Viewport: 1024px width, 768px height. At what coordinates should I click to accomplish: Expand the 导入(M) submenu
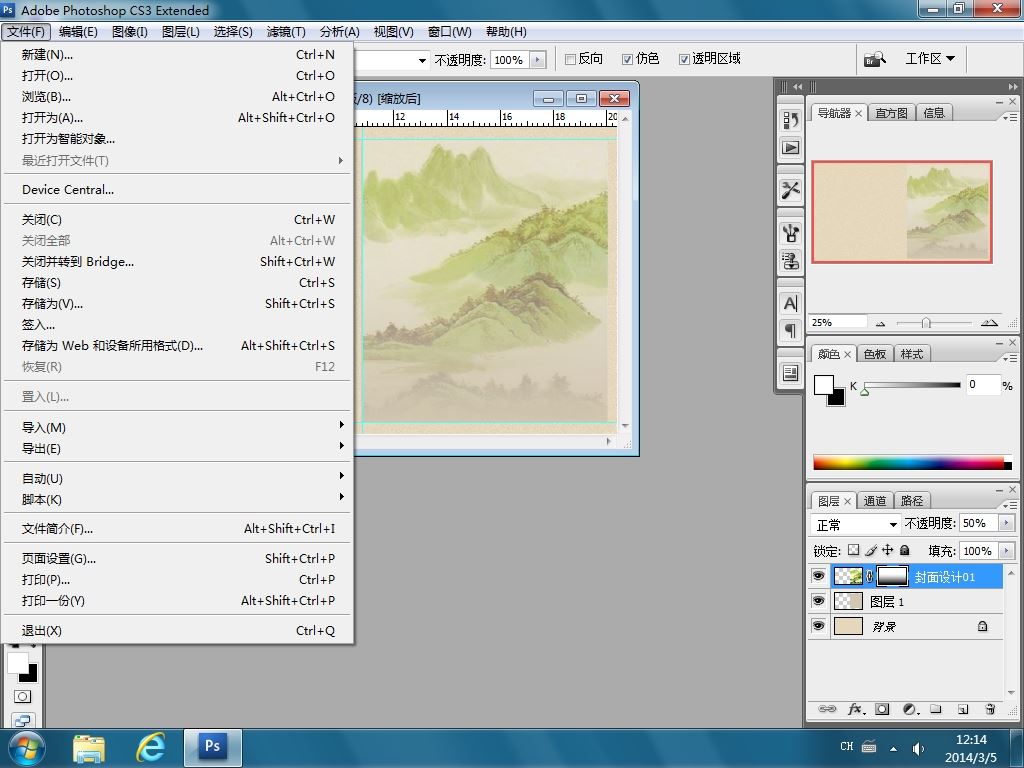177,427
